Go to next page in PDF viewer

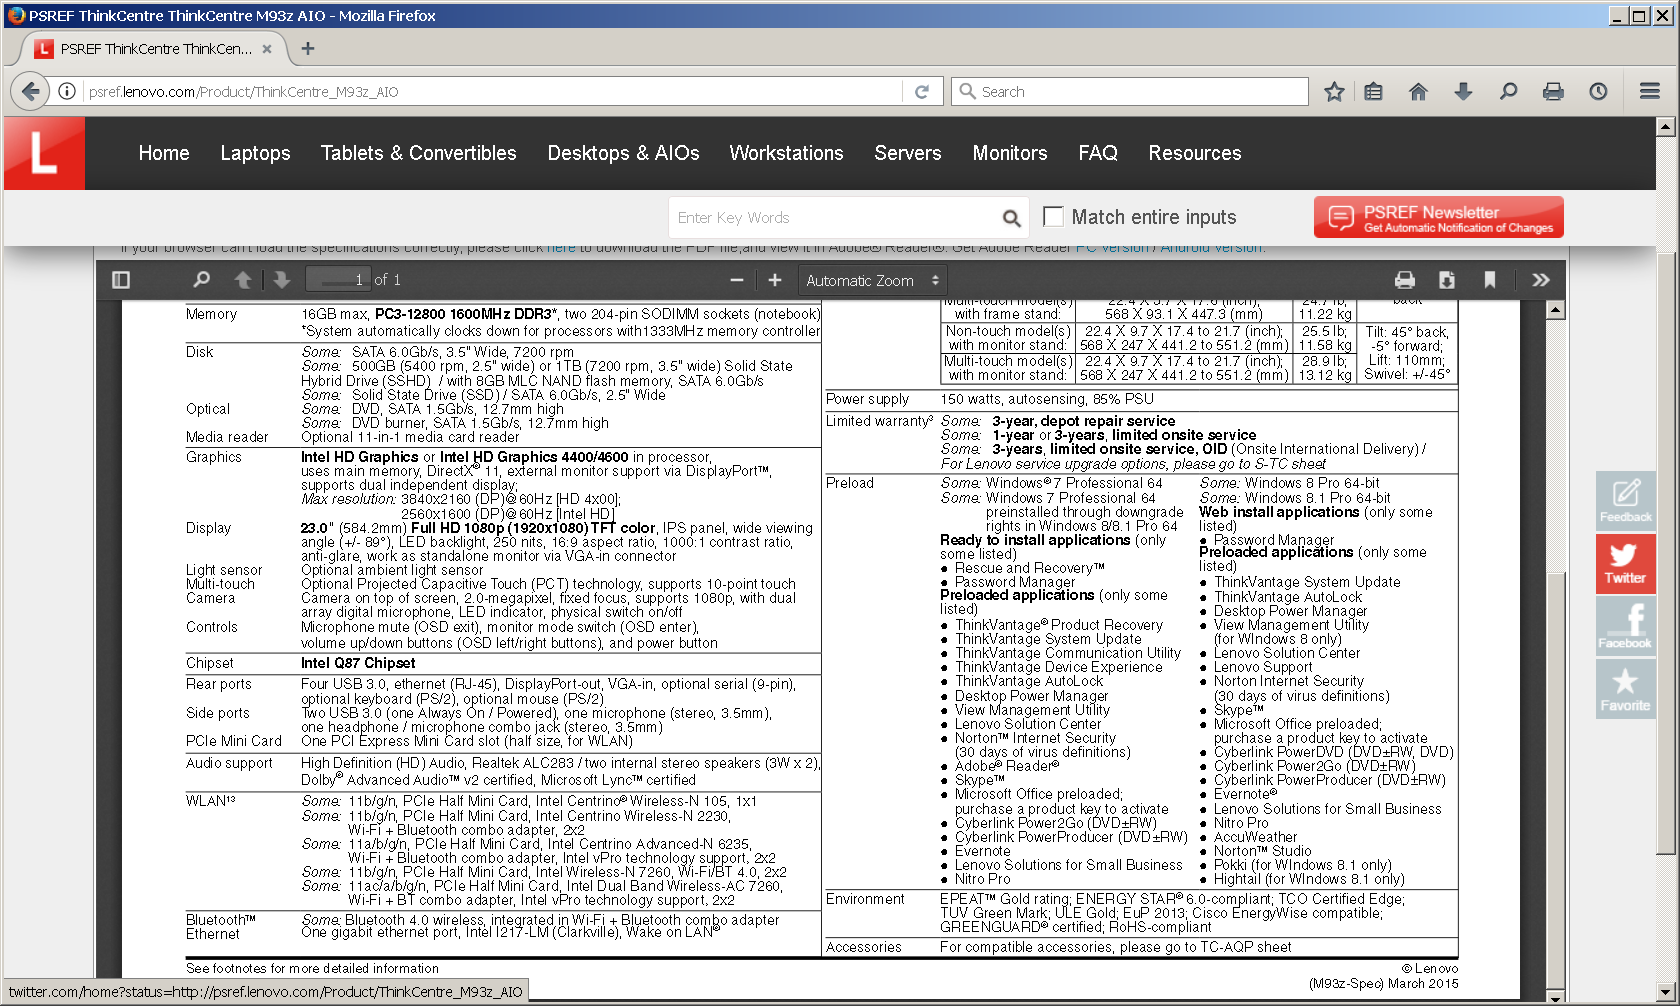coord(282,280)
